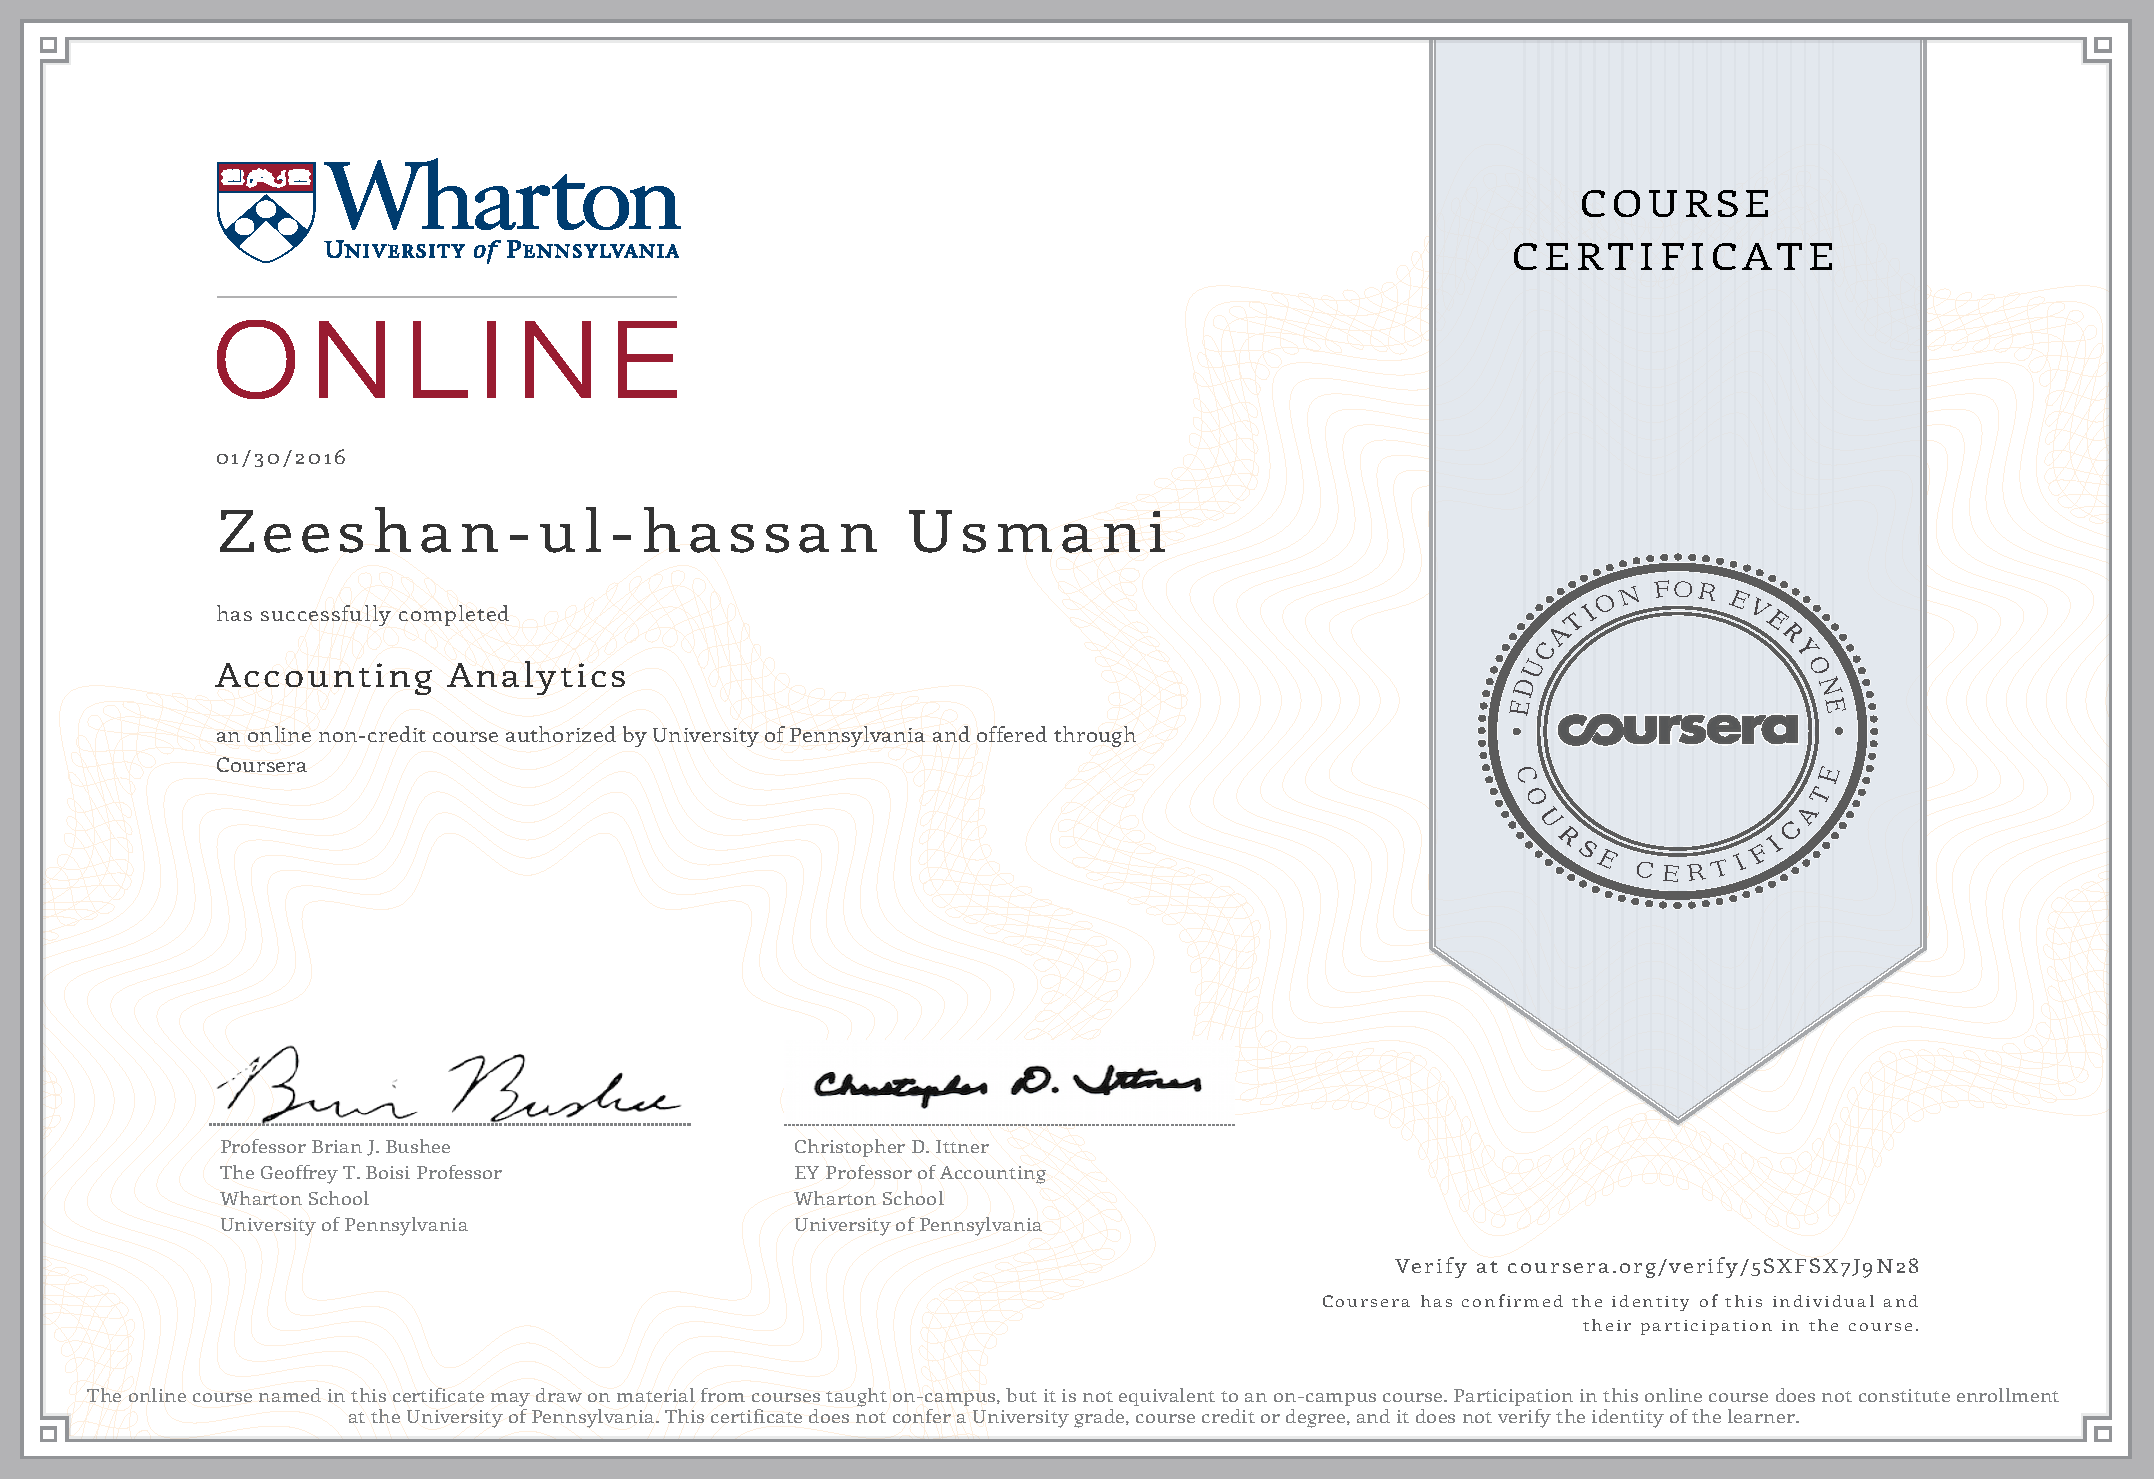Click the disclaimer line starting 'The online course named'
Screen dimensions: 2156x1479
click(x=1072, y=1396)
